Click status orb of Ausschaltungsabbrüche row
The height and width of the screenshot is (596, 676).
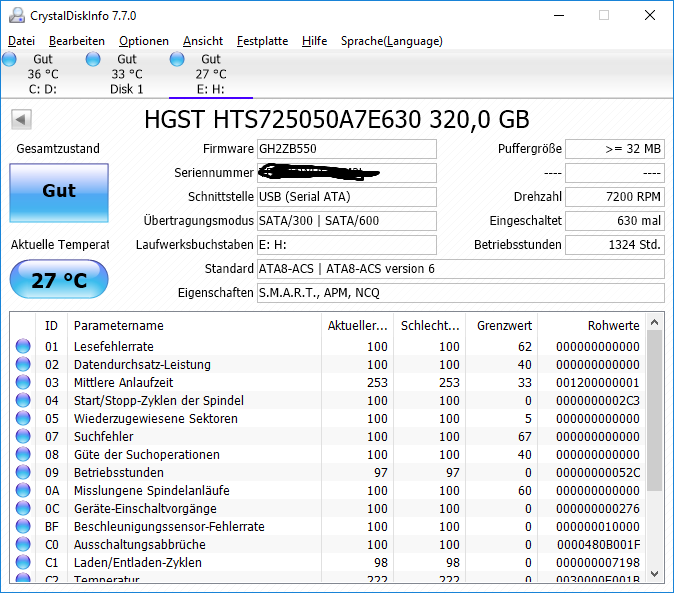[23, 545]
